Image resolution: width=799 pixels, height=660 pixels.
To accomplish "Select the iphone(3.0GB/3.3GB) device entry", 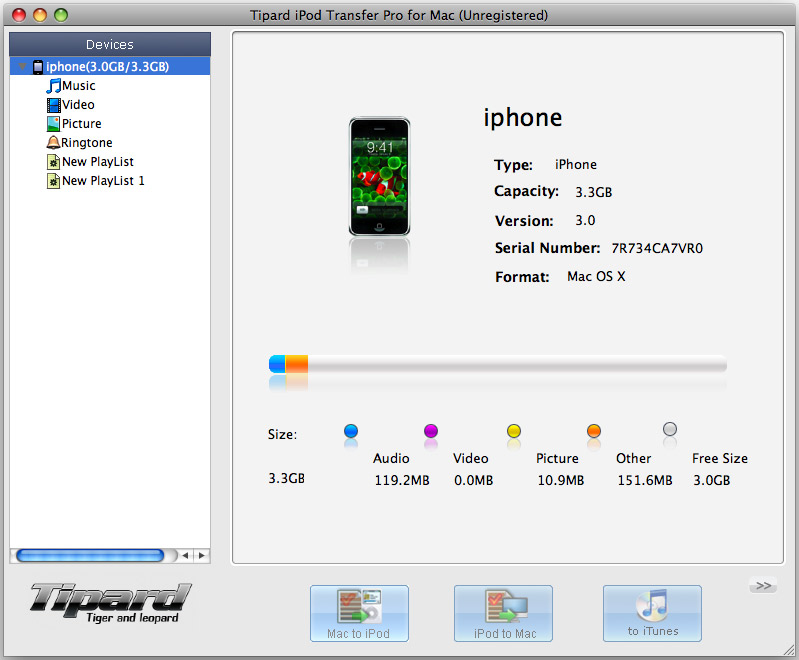I will (107, 67).
